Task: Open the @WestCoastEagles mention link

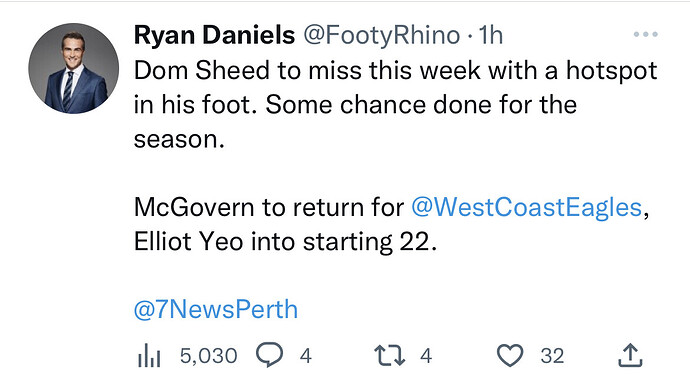Action: [526, 207]
